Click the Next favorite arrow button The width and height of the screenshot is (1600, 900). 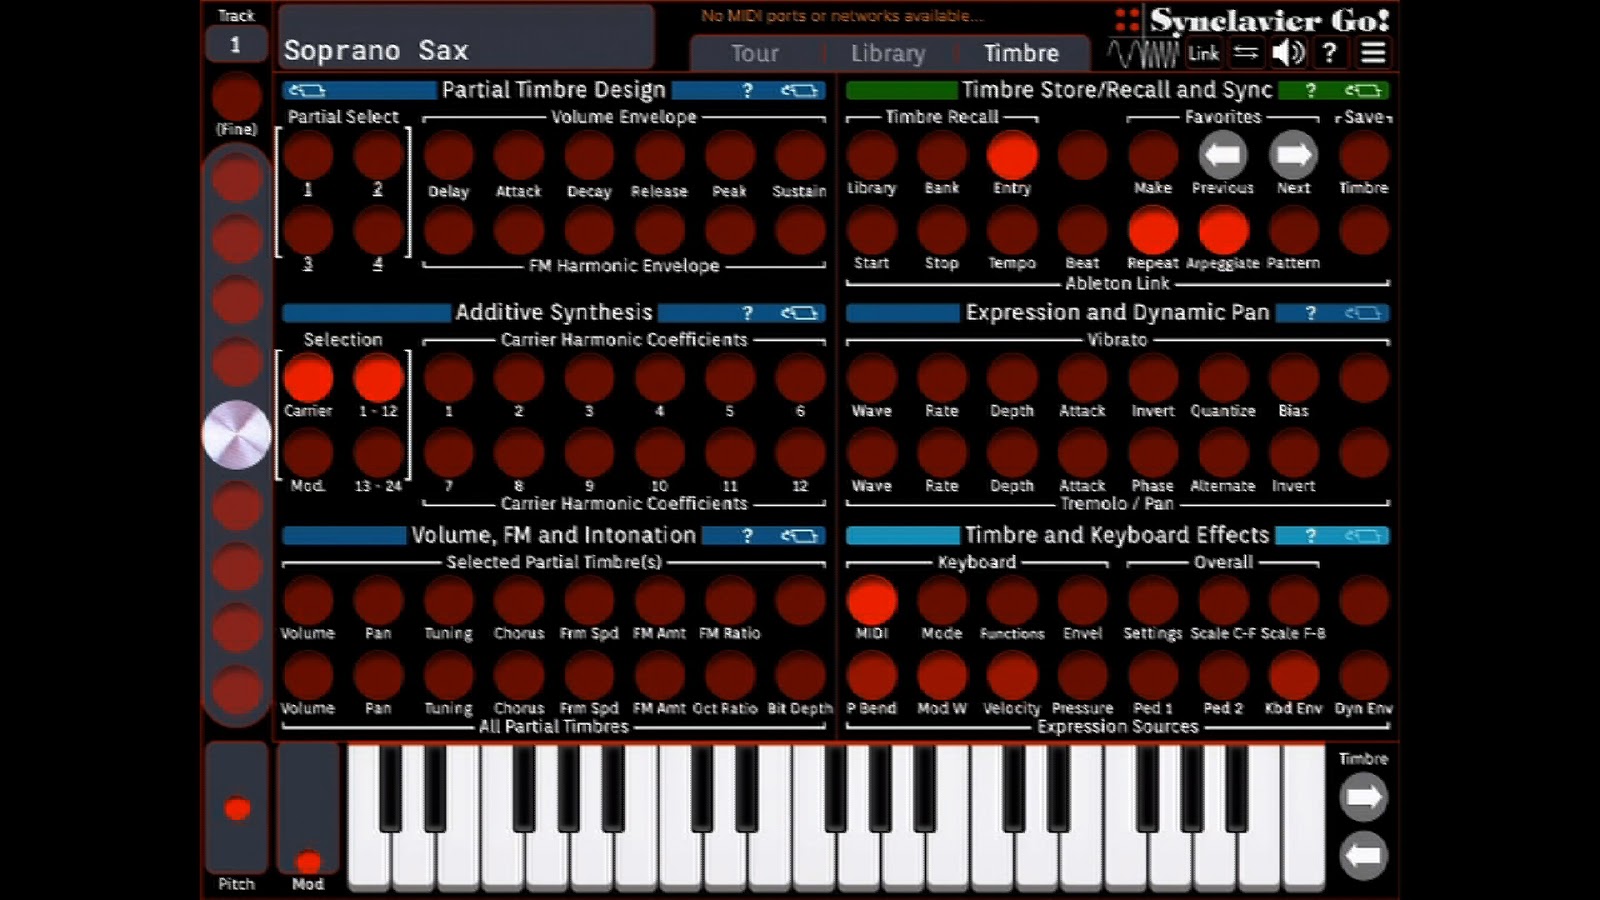(1293, 155)
